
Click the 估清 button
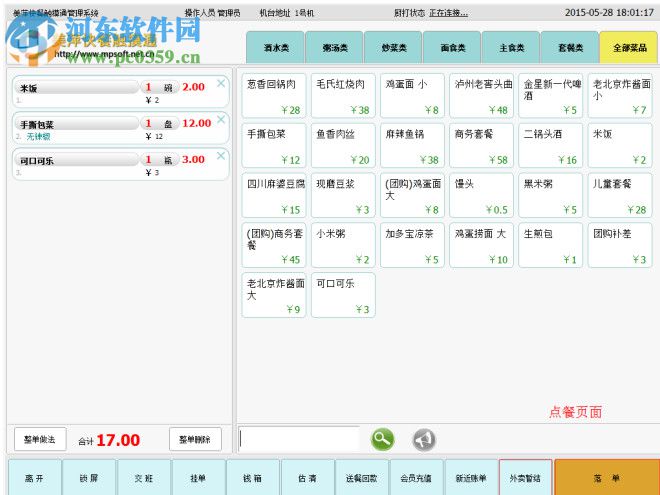(x=307, y=478)
